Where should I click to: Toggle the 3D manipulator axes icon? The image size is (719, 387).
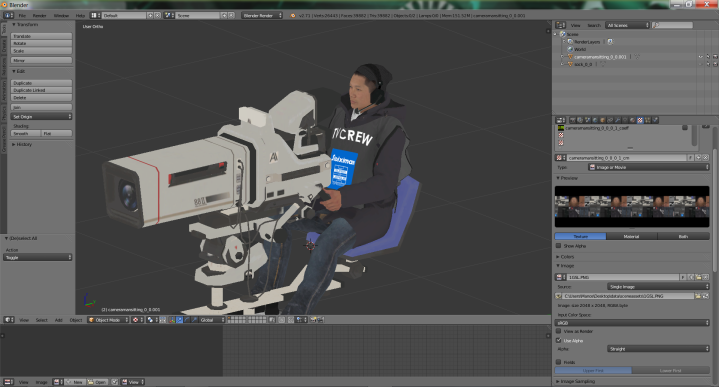(x=172, y=320)
